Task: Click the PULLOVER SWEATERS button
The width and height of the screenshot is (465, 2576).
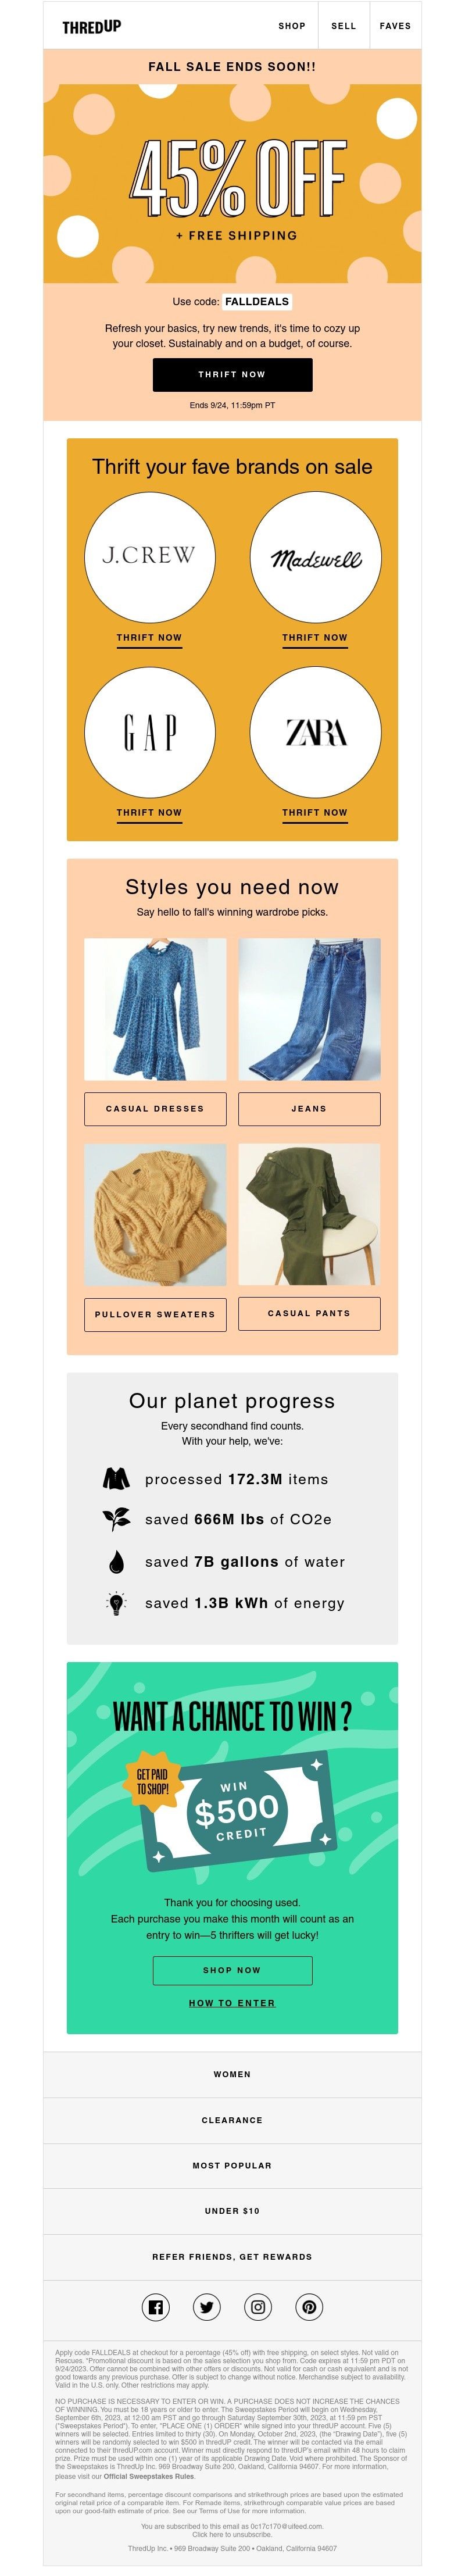Action: [x=155, y=1315]
